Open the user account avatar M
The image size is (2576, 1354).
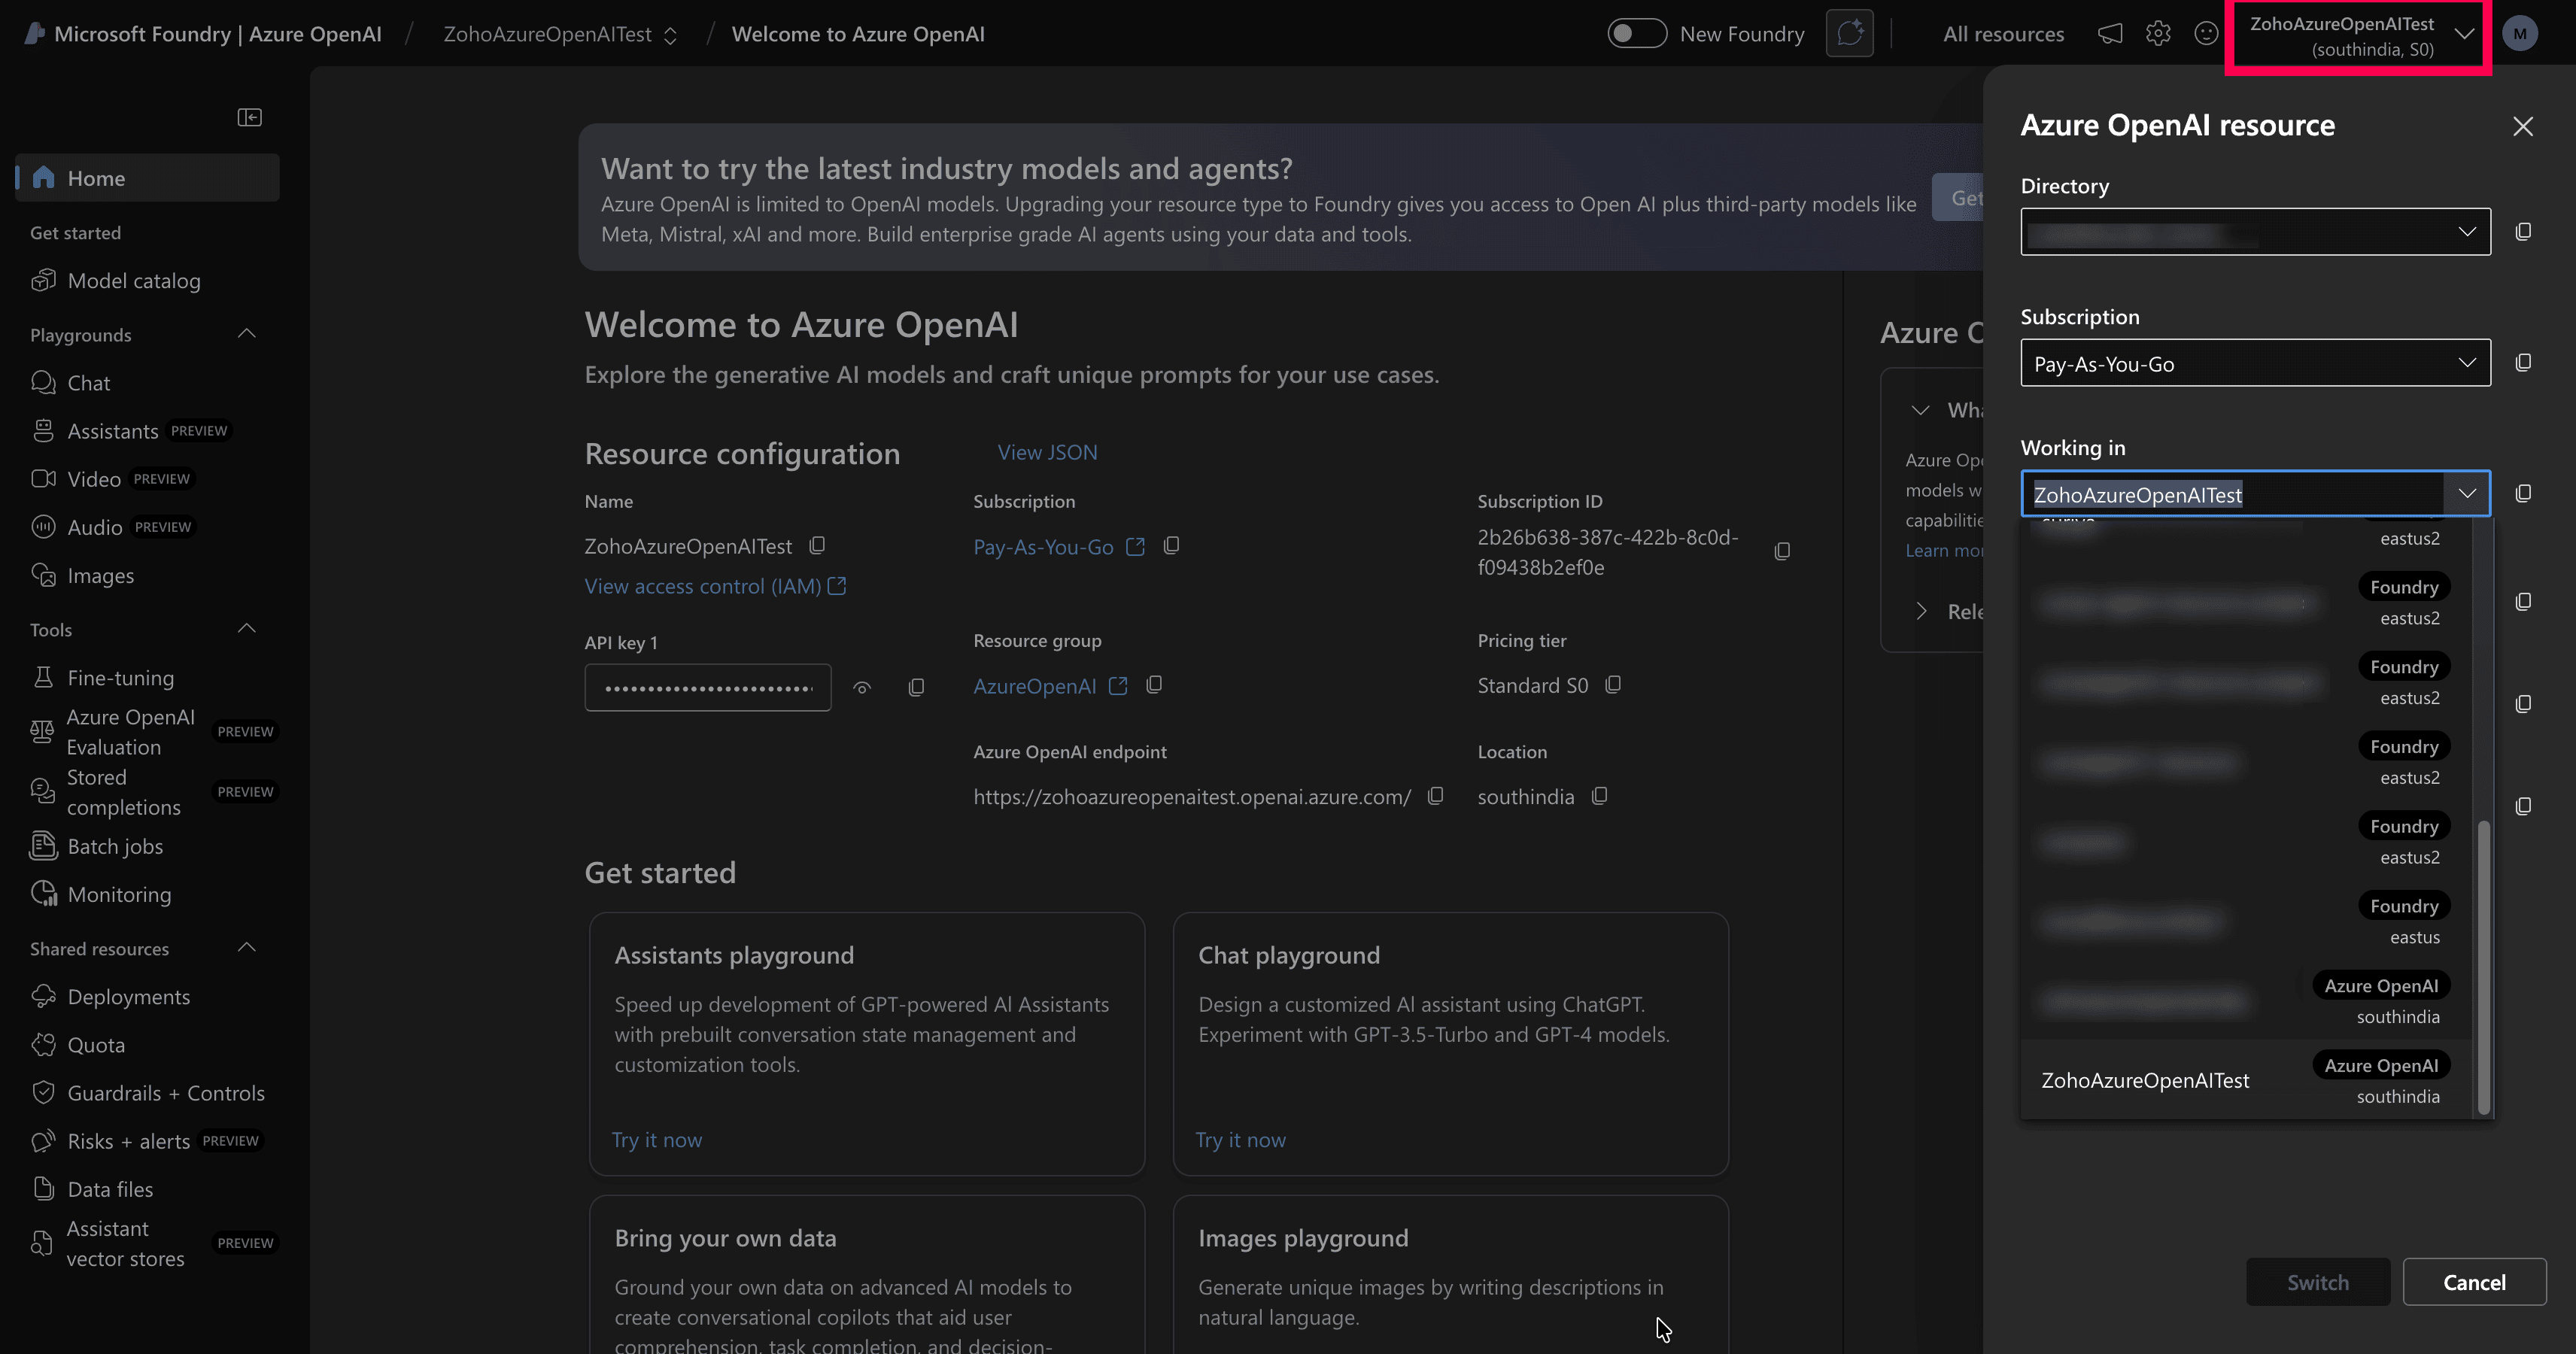tap(2519, 34)
